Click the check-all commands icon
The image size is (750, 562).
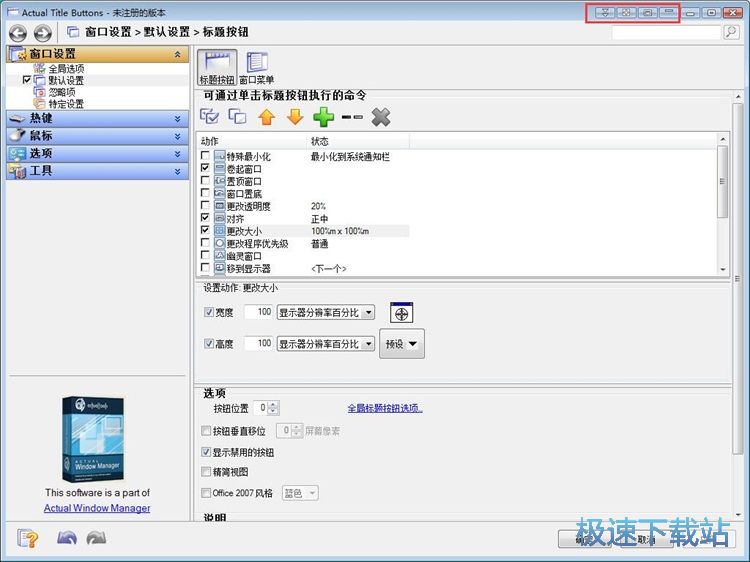(x=210, y=116)
